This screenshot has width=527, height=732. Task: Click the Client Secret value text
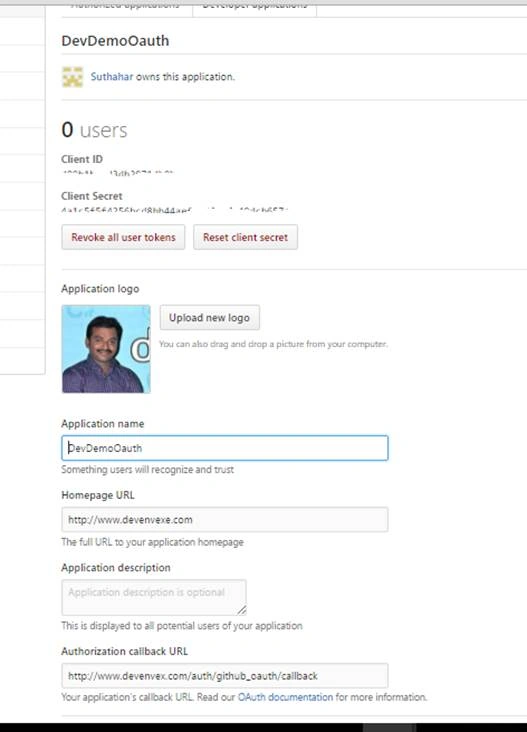click(x=175, y=210)
